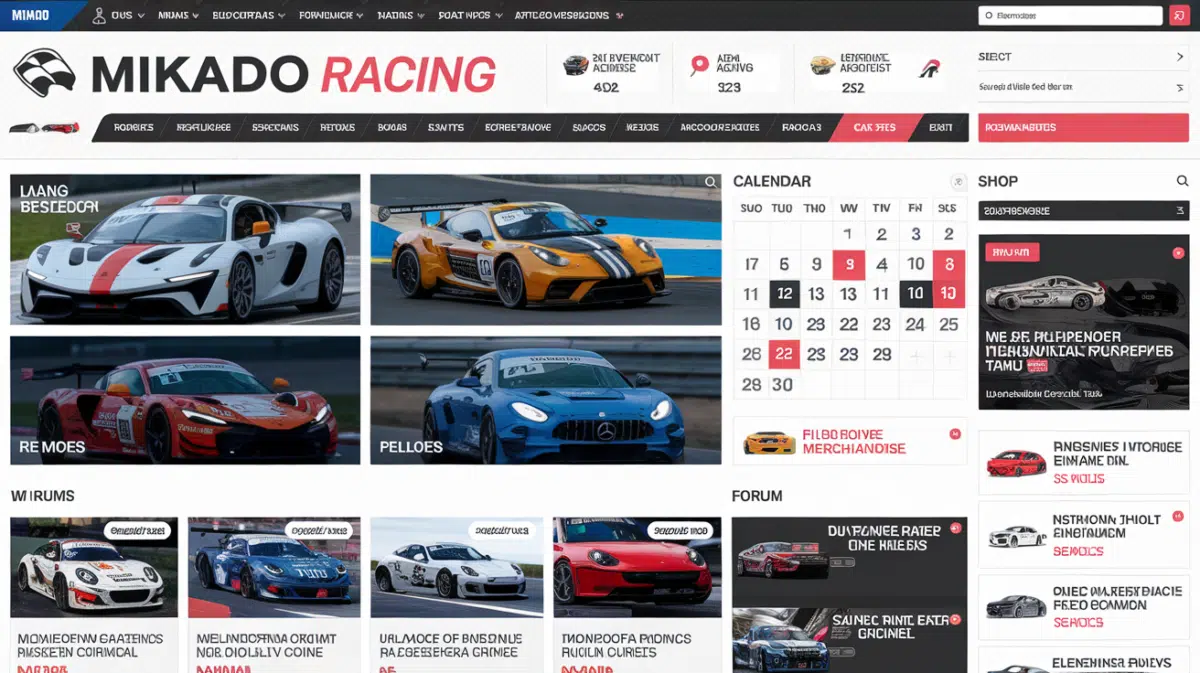Click the orange car icon in MERCHANDISE card
The image size is (1200, 673).
pos(770,441)
